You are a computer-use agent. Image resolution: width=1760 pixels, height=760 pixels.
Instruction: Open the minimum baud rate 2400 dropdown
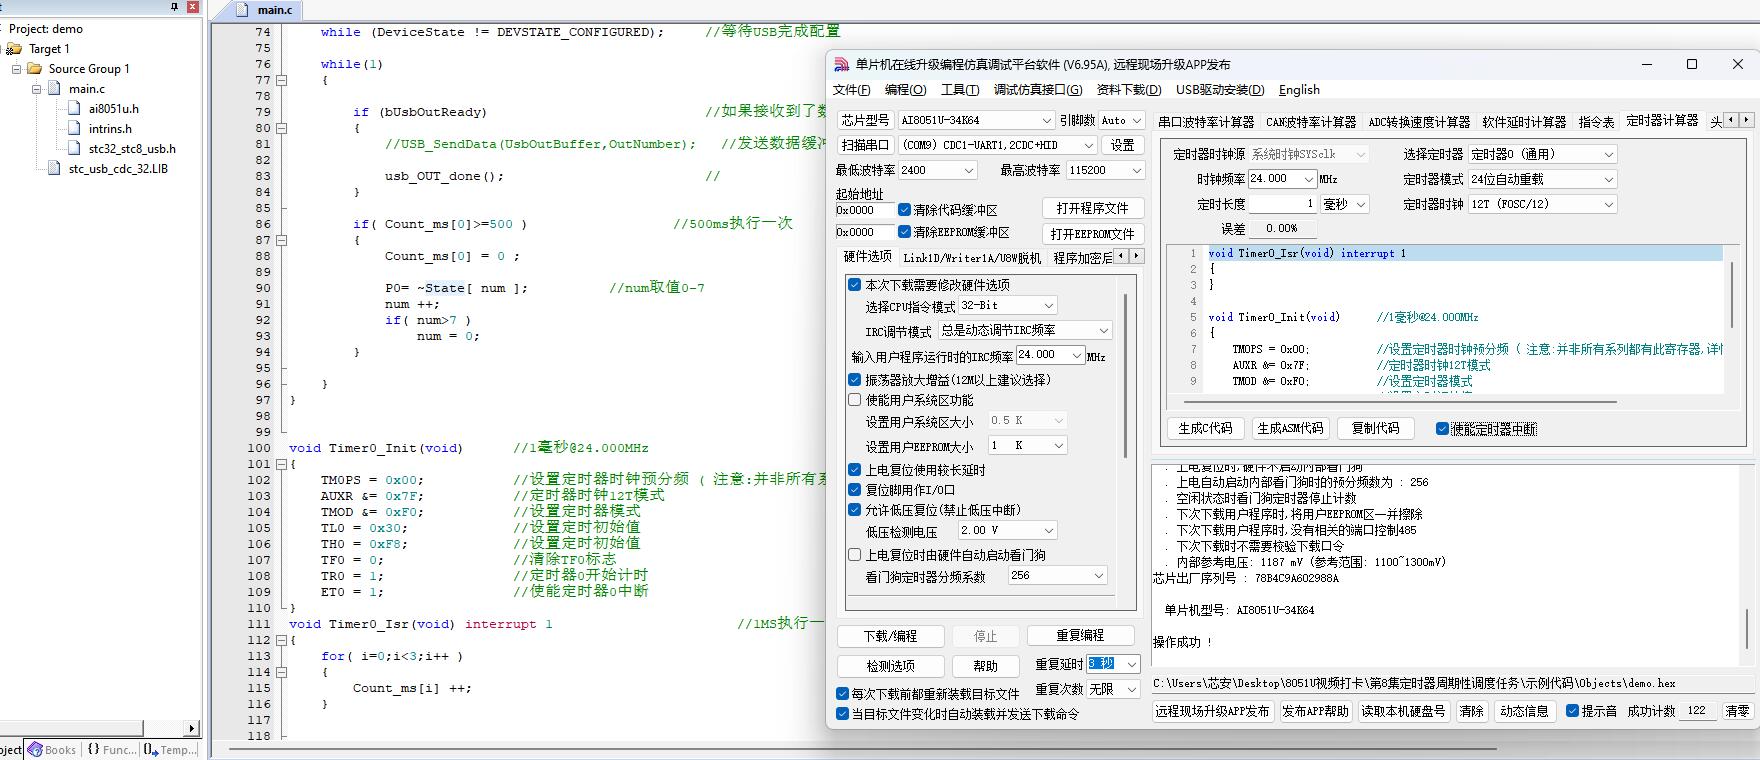[x=938, y=171]
